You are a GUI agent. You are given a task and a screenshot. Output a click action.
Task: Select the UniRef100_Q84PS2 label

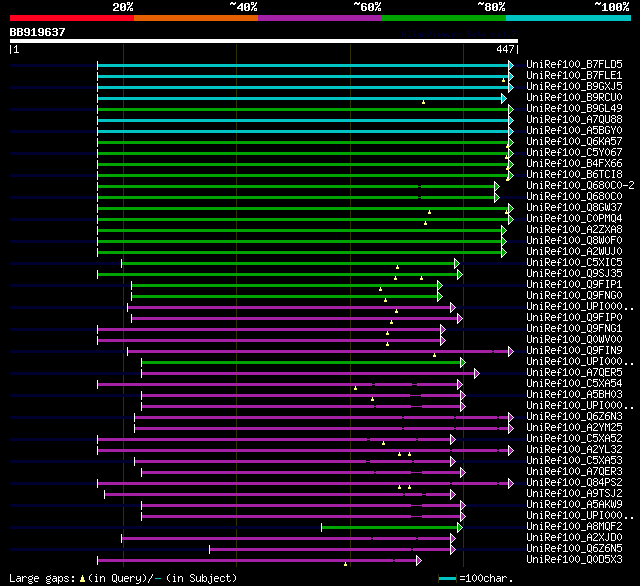(574, 483)
